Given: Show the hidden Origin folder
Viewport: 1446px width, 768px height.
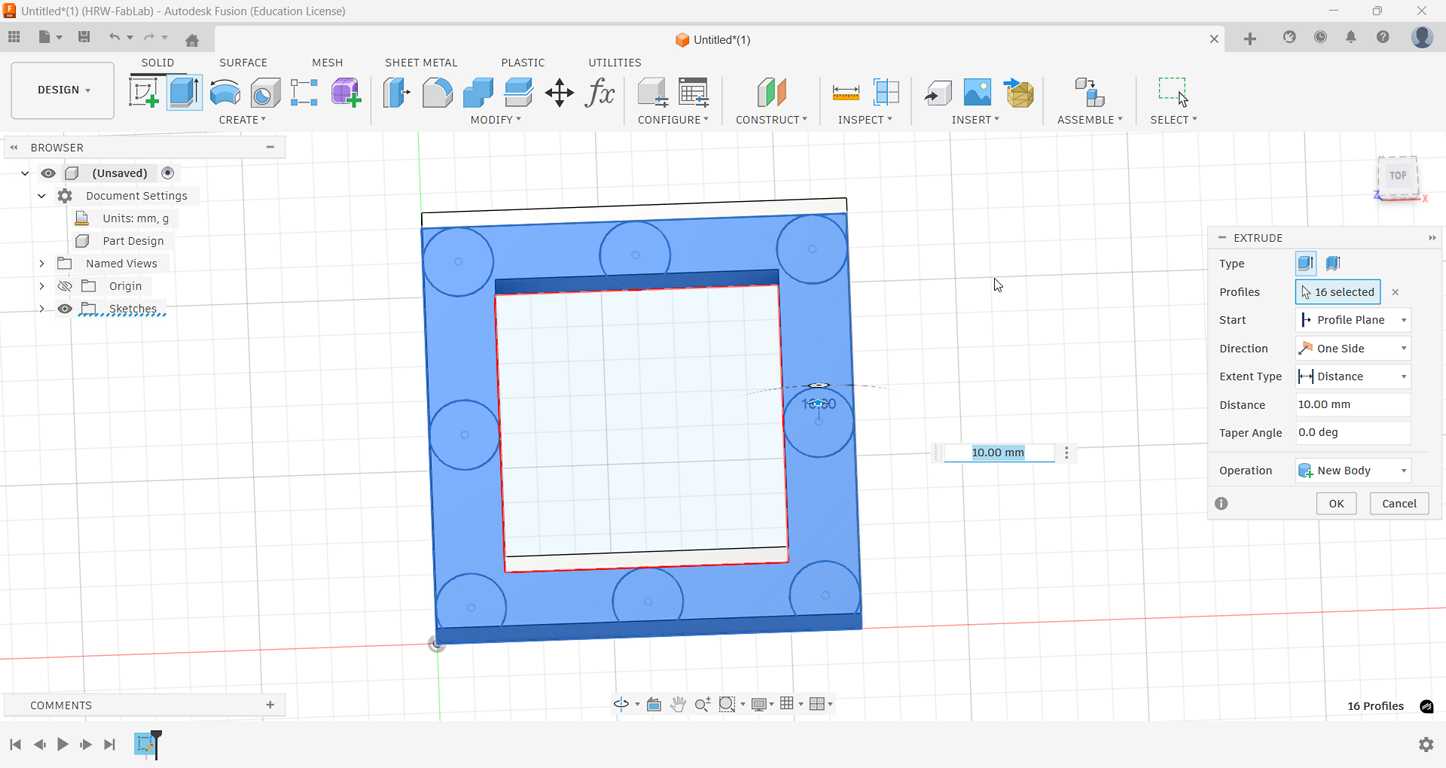Looking at the screenshot, I should tap(65, 286).
